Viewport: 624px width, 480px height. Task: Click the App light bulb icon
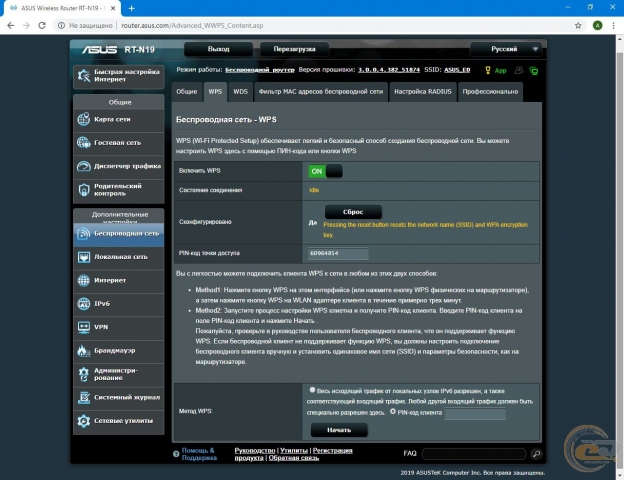pyautogui.click(x=488, y=70)
